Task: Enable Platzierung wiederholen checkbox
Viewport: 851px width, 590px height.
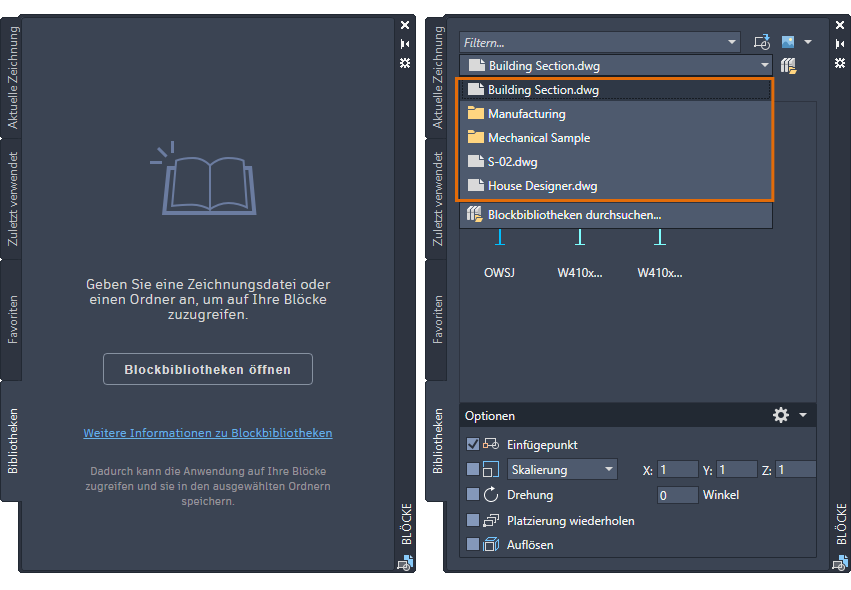Action: click(x=473, y=520)
